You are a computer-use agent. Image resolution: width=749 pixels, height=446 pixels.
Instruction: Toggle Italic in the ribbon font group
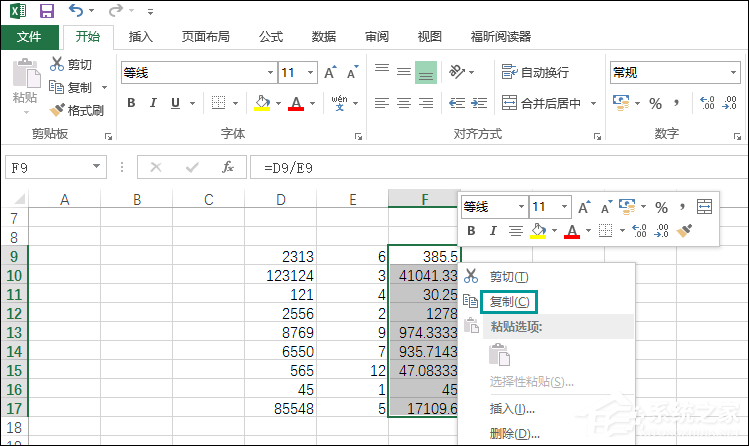tap(153, 103)
